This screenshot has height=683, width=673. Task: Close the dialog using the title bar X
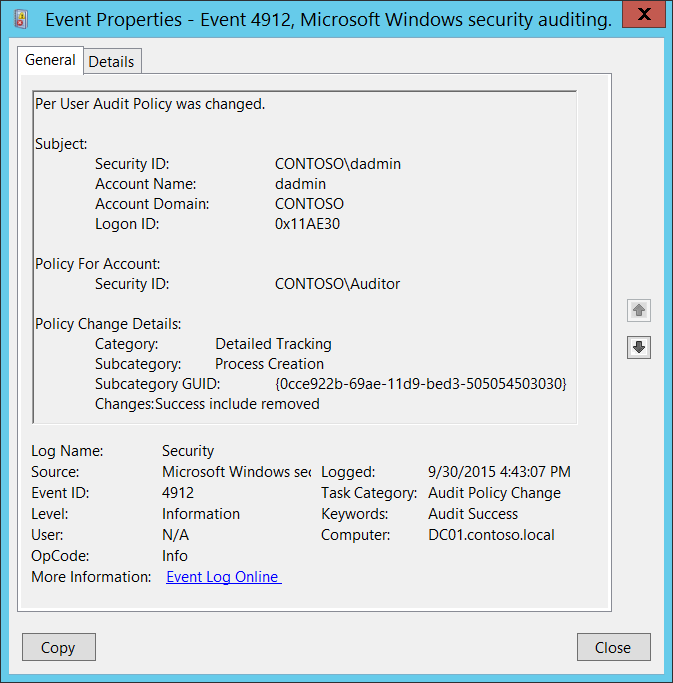coord(646,16)
